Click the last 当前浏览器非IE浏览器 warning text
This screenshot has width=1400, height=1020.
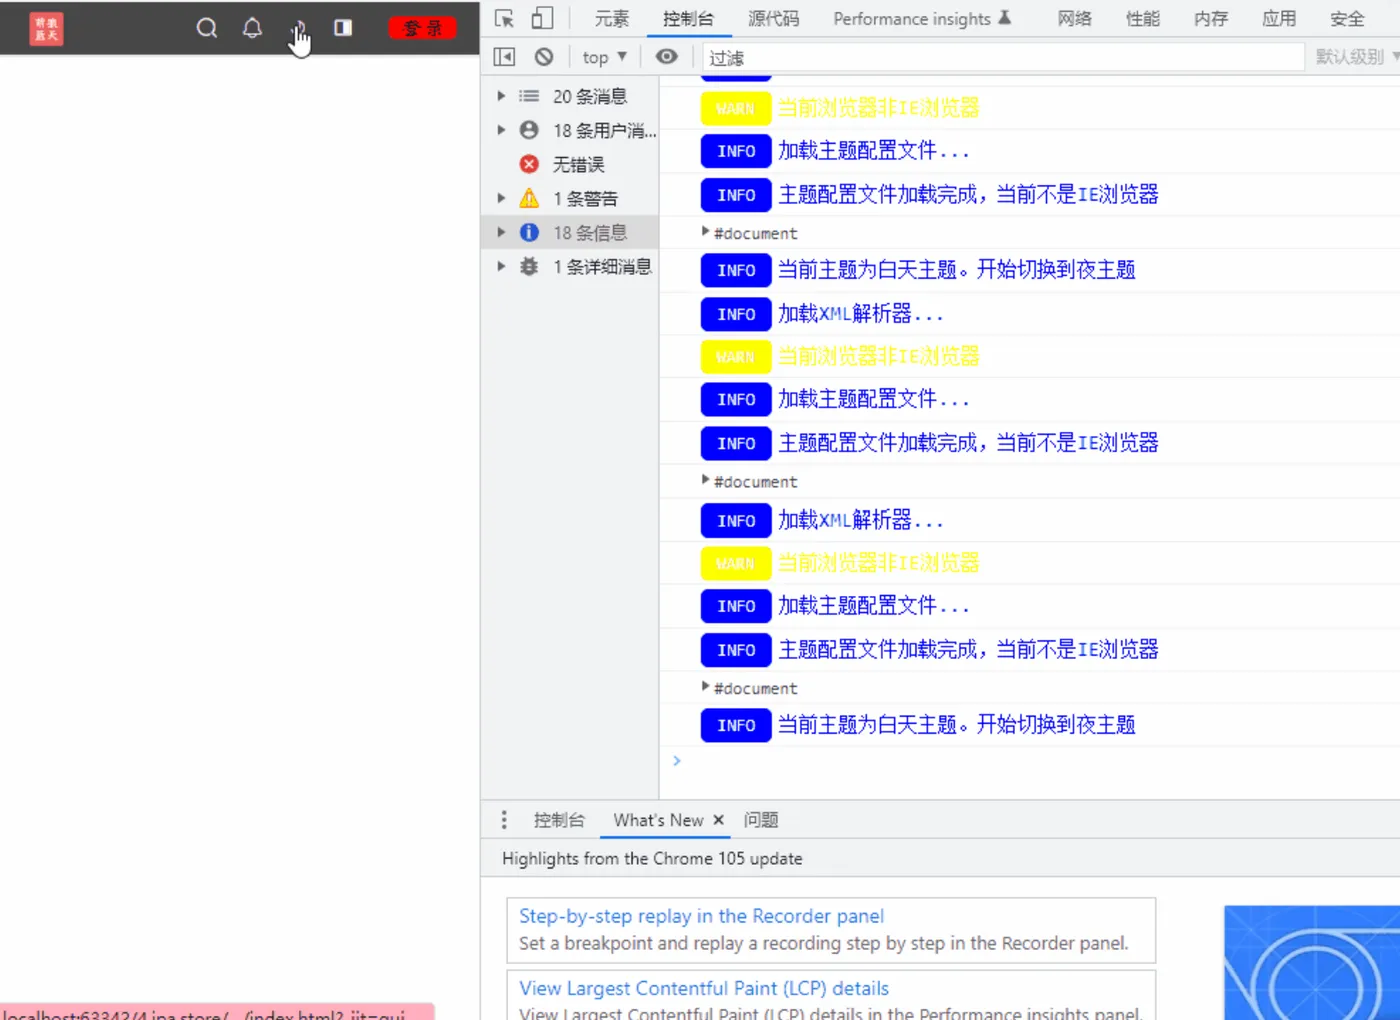tap(878, 562)
